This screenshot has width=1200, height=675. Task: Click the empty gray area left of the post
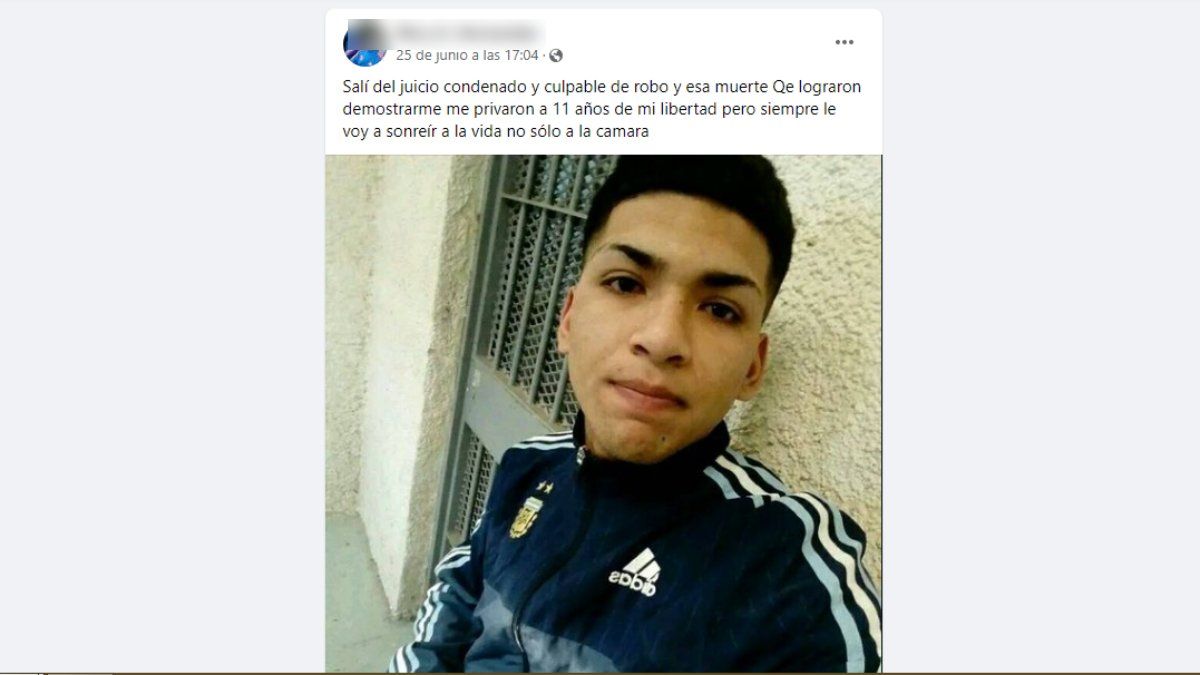(160, 337)
